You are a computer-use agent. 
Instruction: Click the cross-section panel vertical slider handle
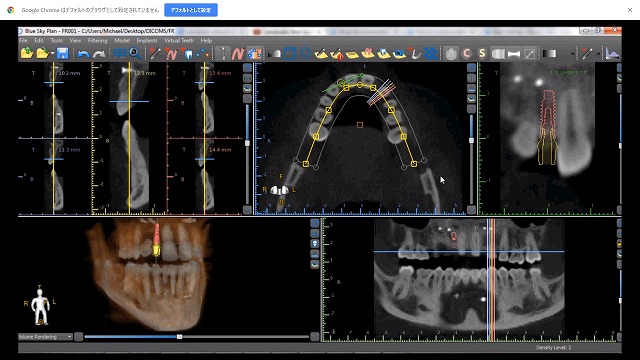point(247,143)
